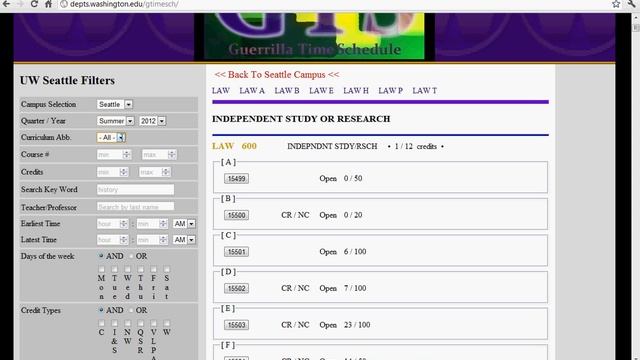
Task: Click Back To Seattle Campus link
Action: (277, 75)
